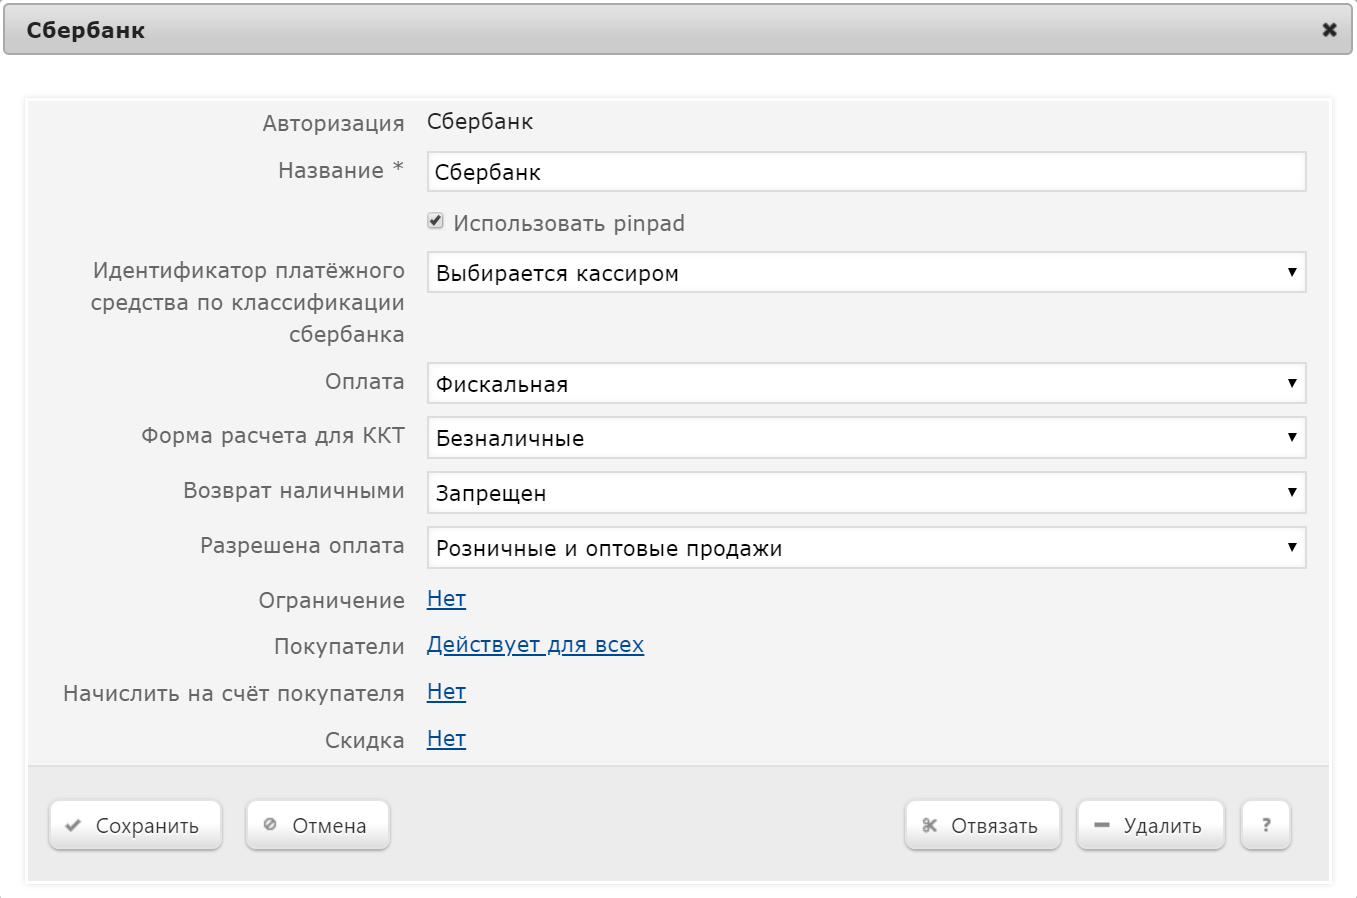Select the Авторизация label
The width and height of the screenshot is (1357, 898).
[334, 124]
